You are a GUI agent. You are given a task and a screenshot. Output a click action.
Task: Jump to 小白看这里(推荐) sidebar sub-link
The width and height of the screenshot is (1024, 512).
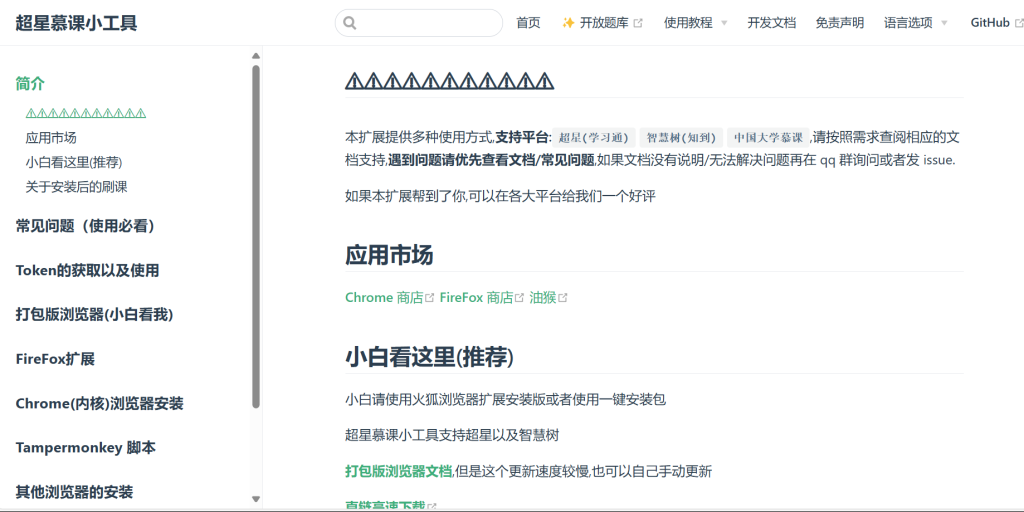[x=74, y=162]
